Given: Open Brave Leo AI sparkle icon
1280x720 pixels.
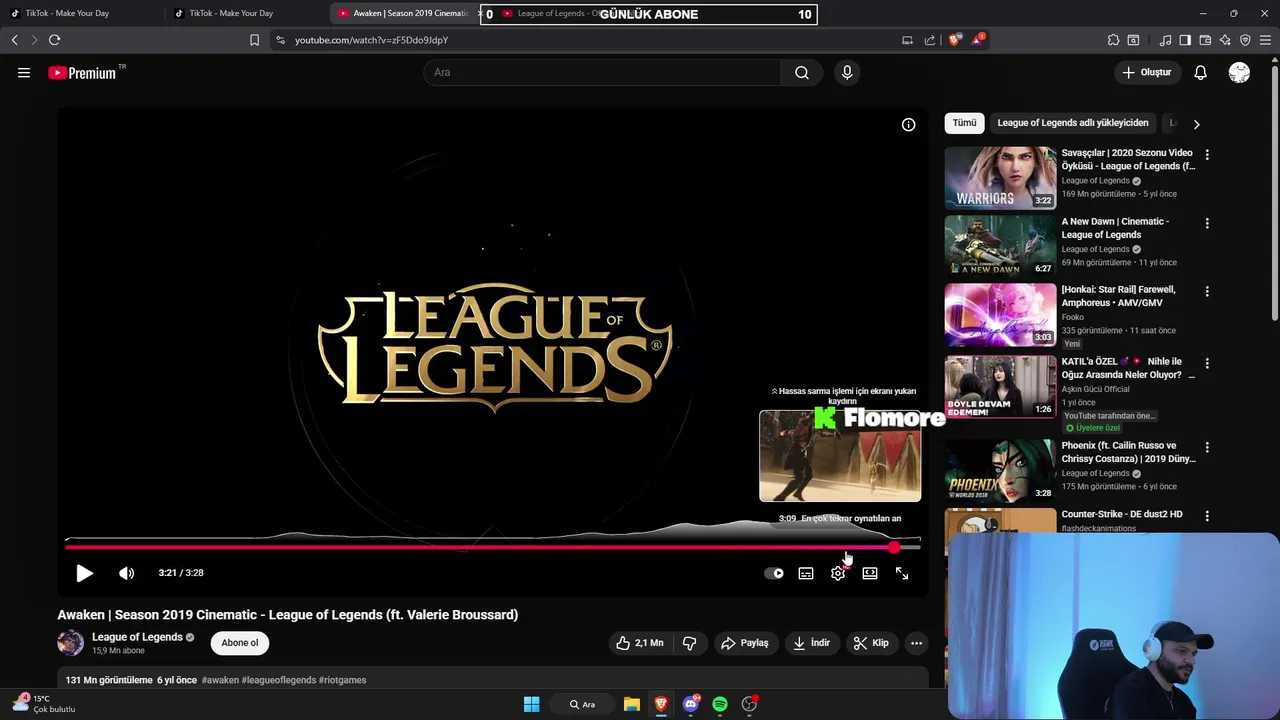Looking at the screenshot, I should tap(1225, 40).
